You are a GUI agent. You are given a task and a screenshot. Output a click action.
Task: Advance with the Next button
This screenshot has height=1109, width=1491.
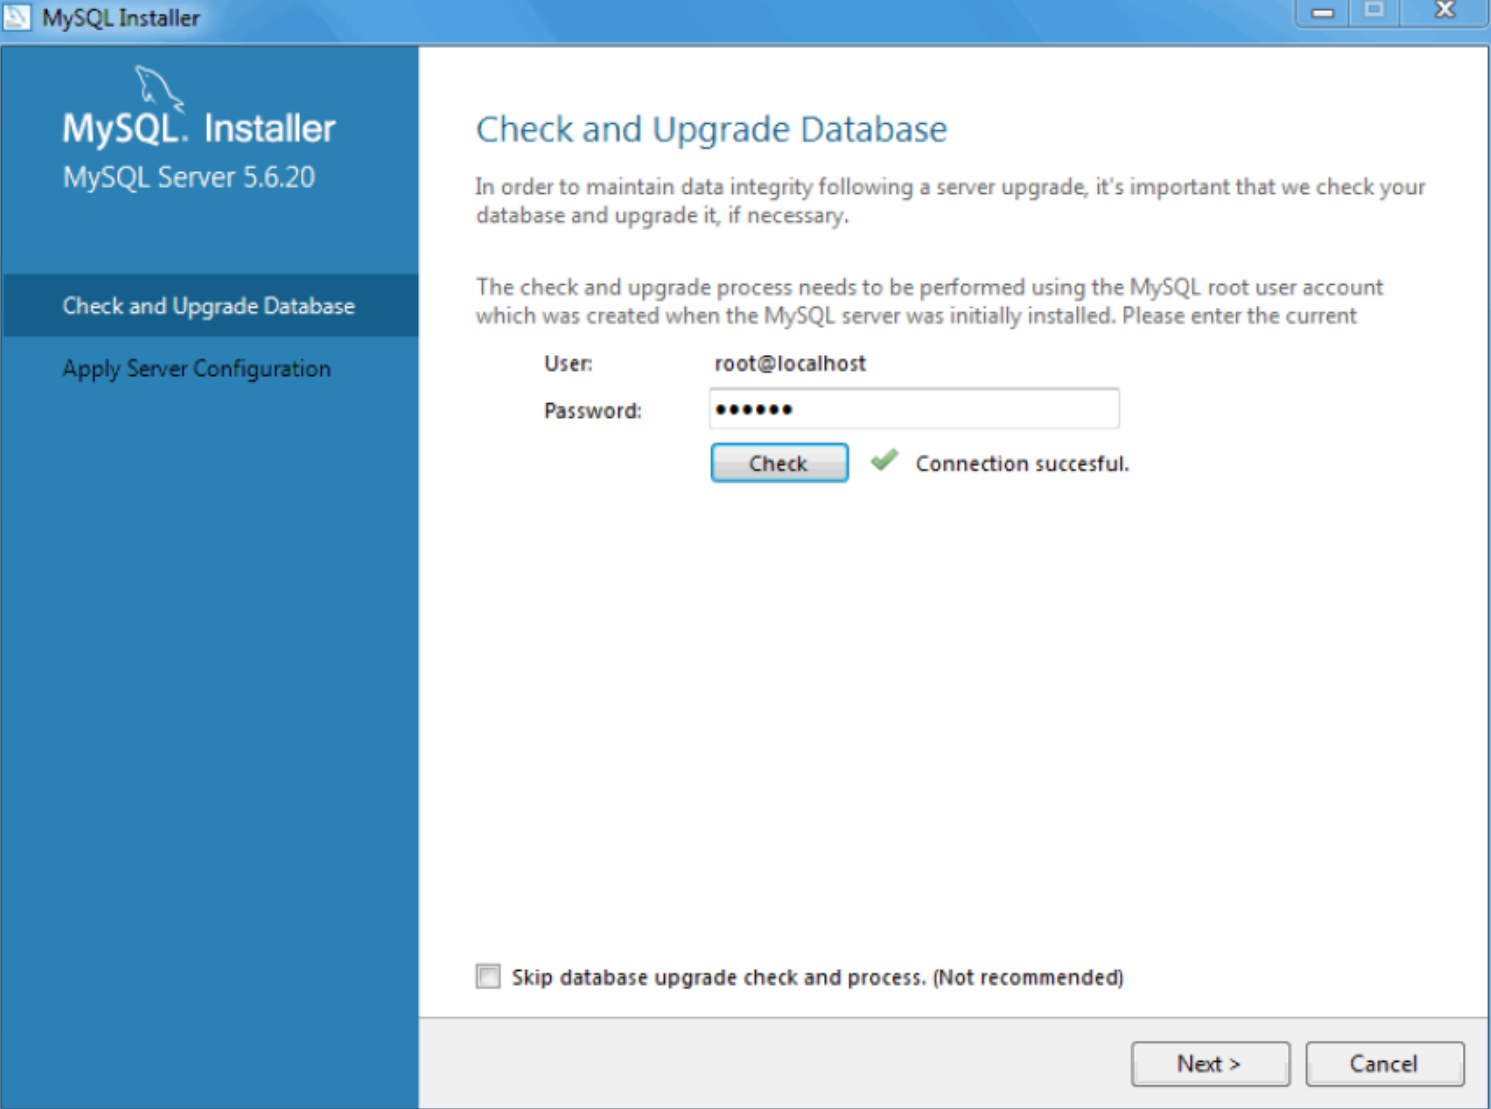(1210, 1063)
